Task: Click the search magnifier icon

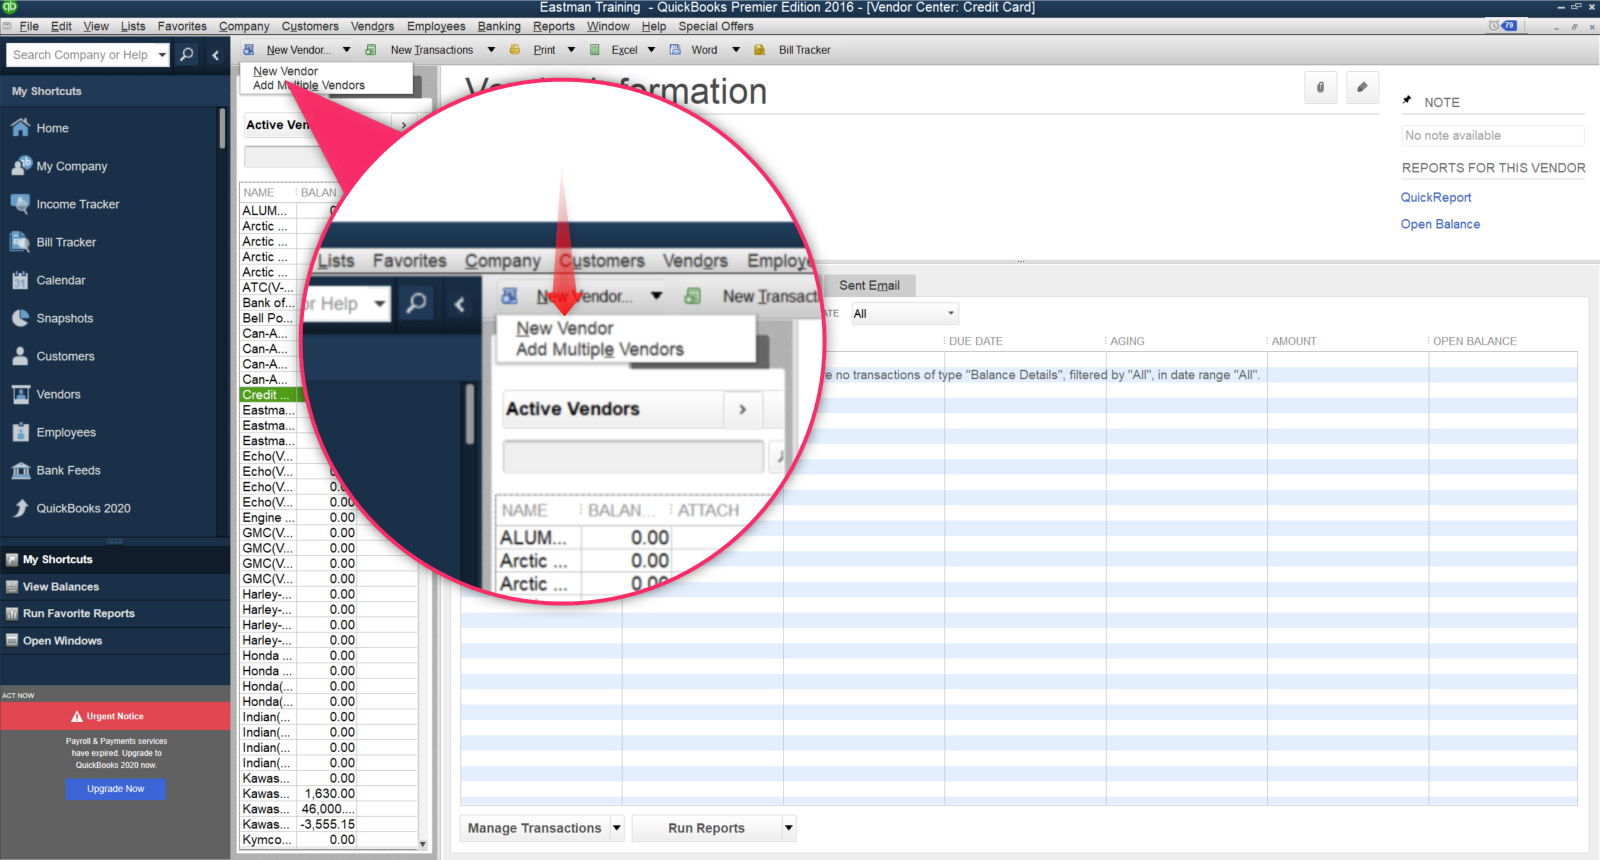Action: coord(187,55)
